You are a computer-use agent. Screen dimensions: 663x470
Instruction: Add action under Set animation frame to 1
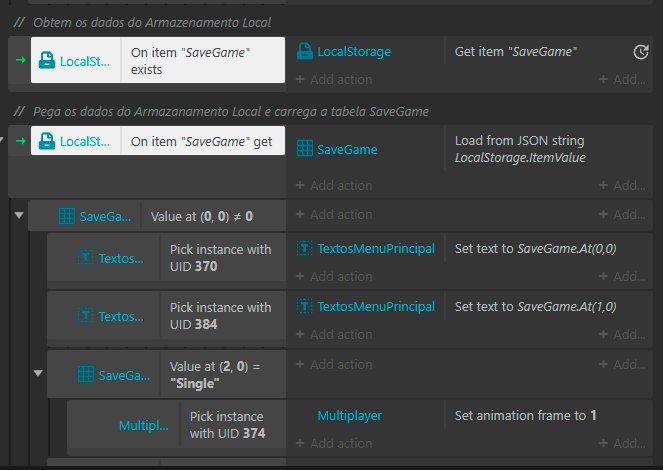coord(334,443)
